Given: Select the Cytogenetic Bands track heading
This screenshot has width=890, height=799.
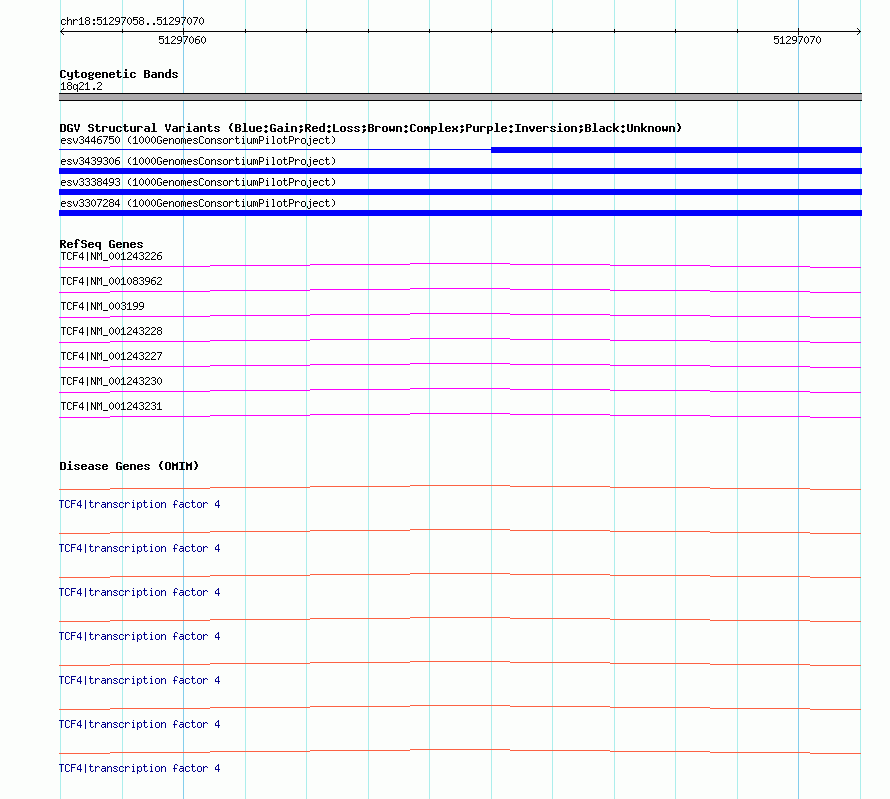Looking at the screenshot, I should [x=119, y=74].
